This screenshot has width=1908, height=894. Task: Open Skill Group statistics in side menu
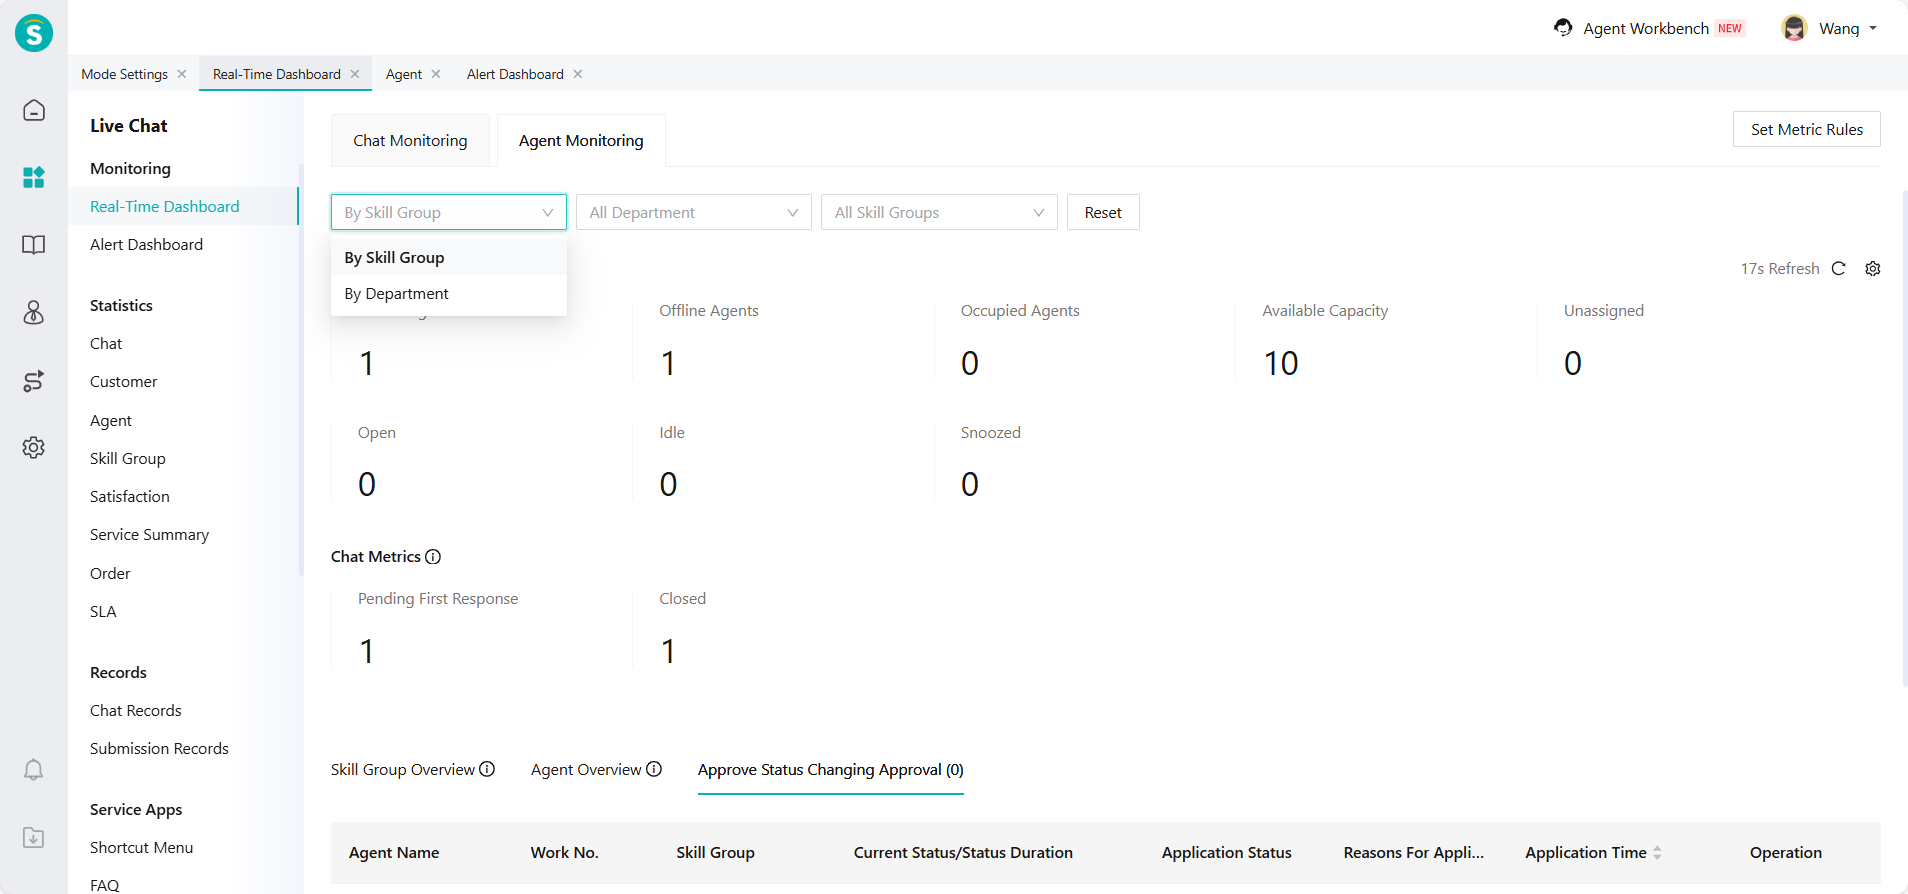click(128, 458)
